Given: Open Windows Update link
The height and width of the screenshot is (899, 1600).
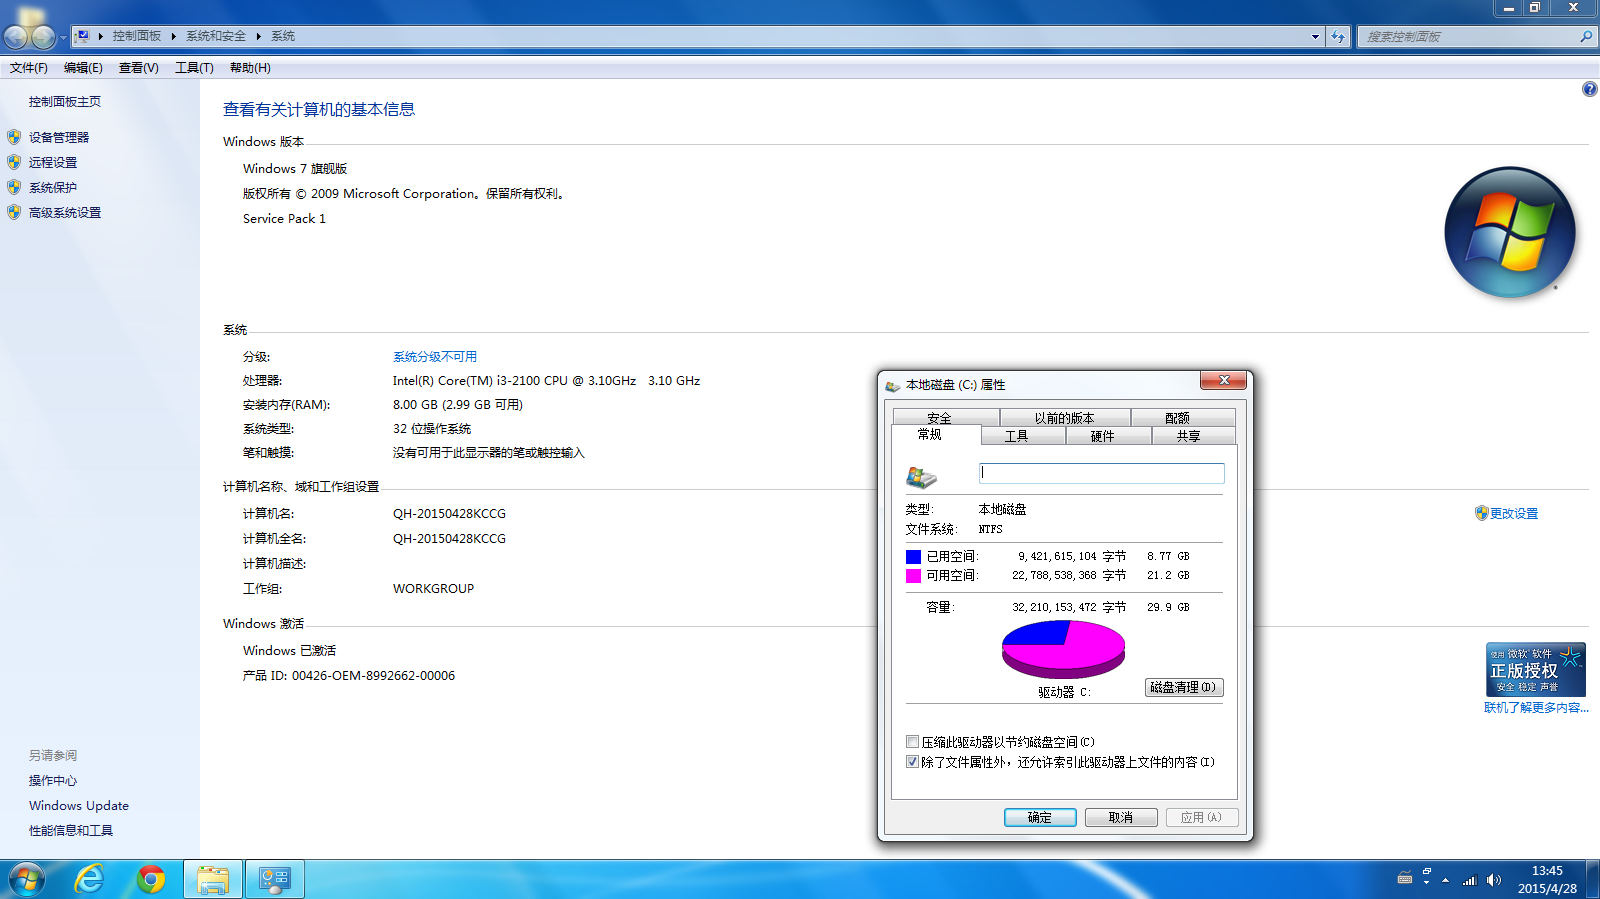Looking at the screenshot, I should pos(79,805).
